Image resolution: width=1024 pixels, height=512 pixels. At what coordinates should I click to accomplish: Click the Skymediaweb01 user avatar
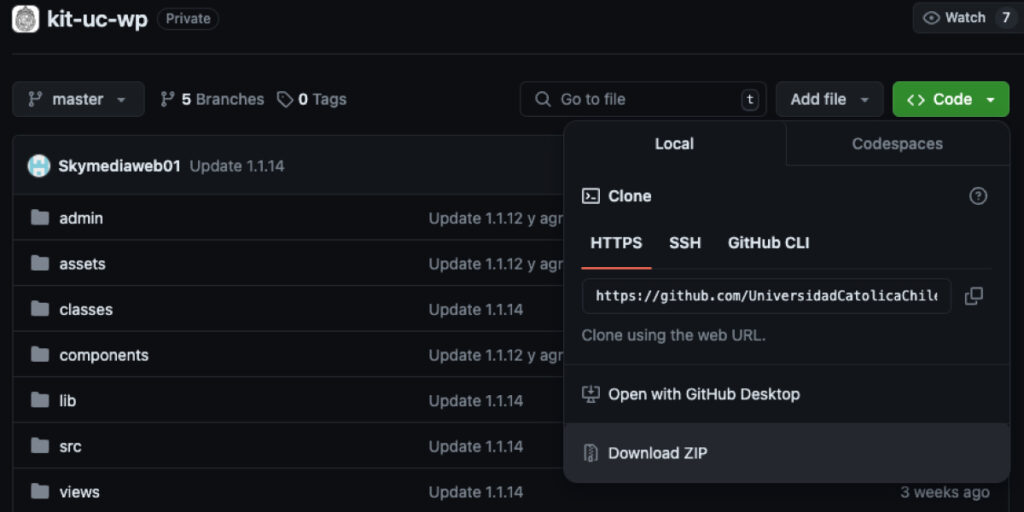click(39, 166)
